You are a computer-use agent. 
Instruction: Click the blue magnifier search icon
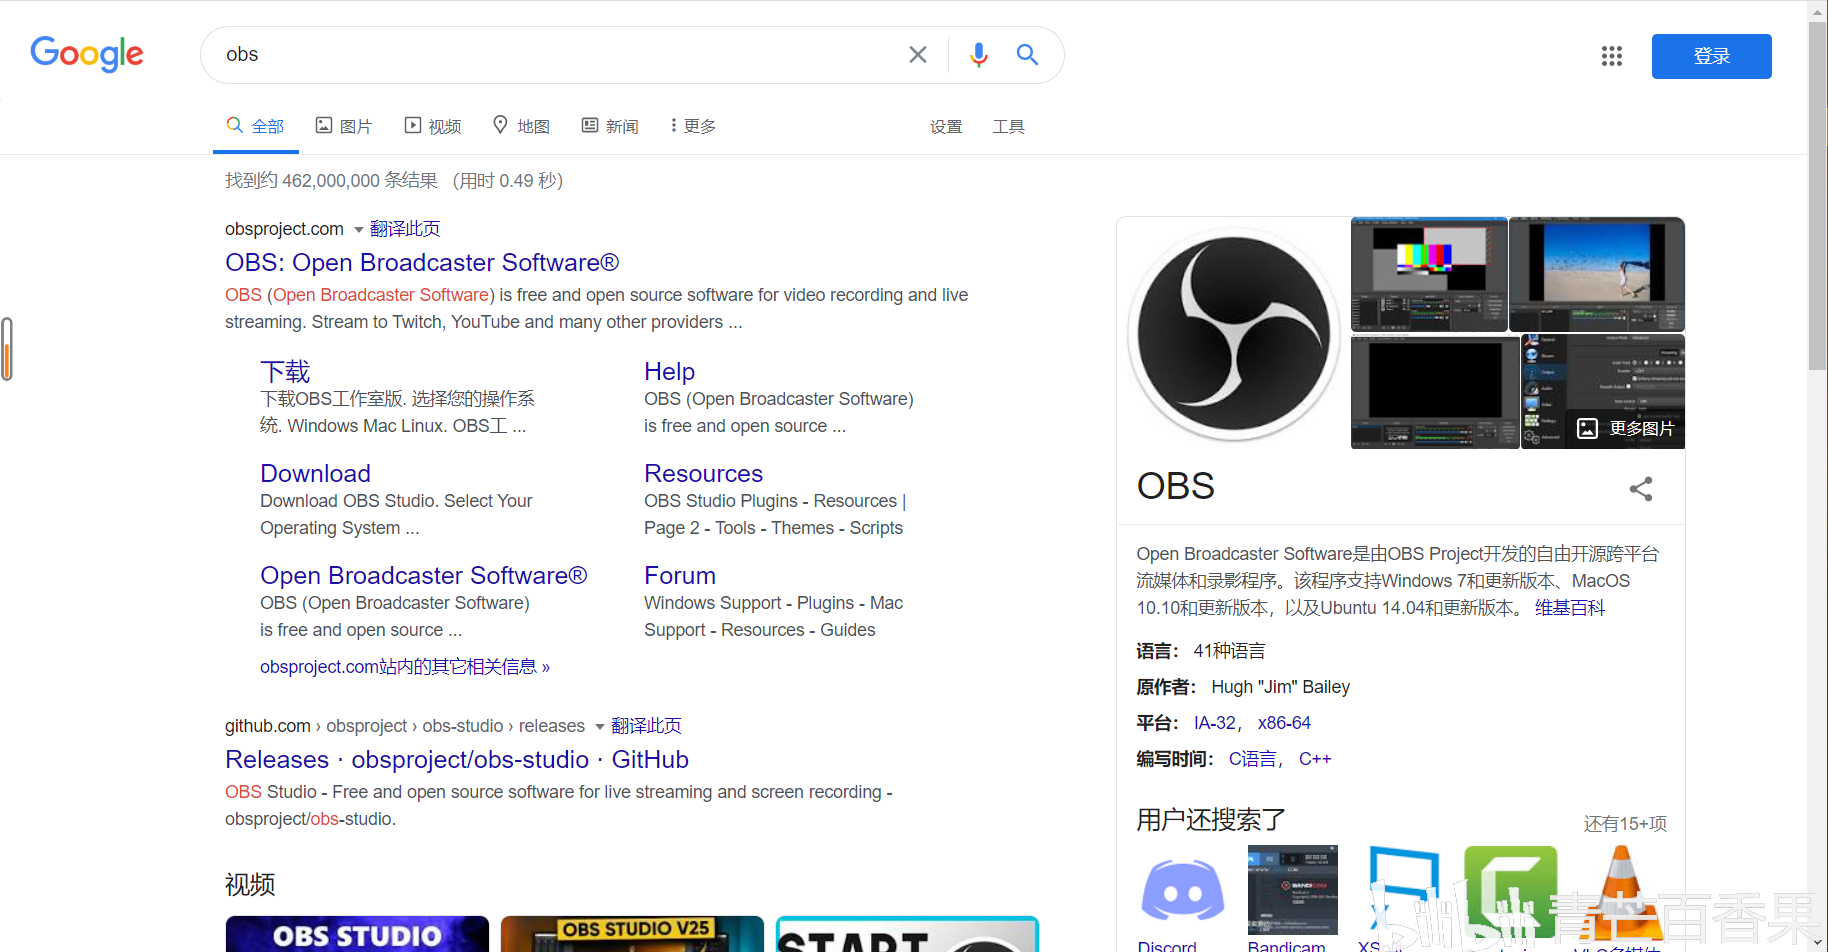coord(1027,55)
